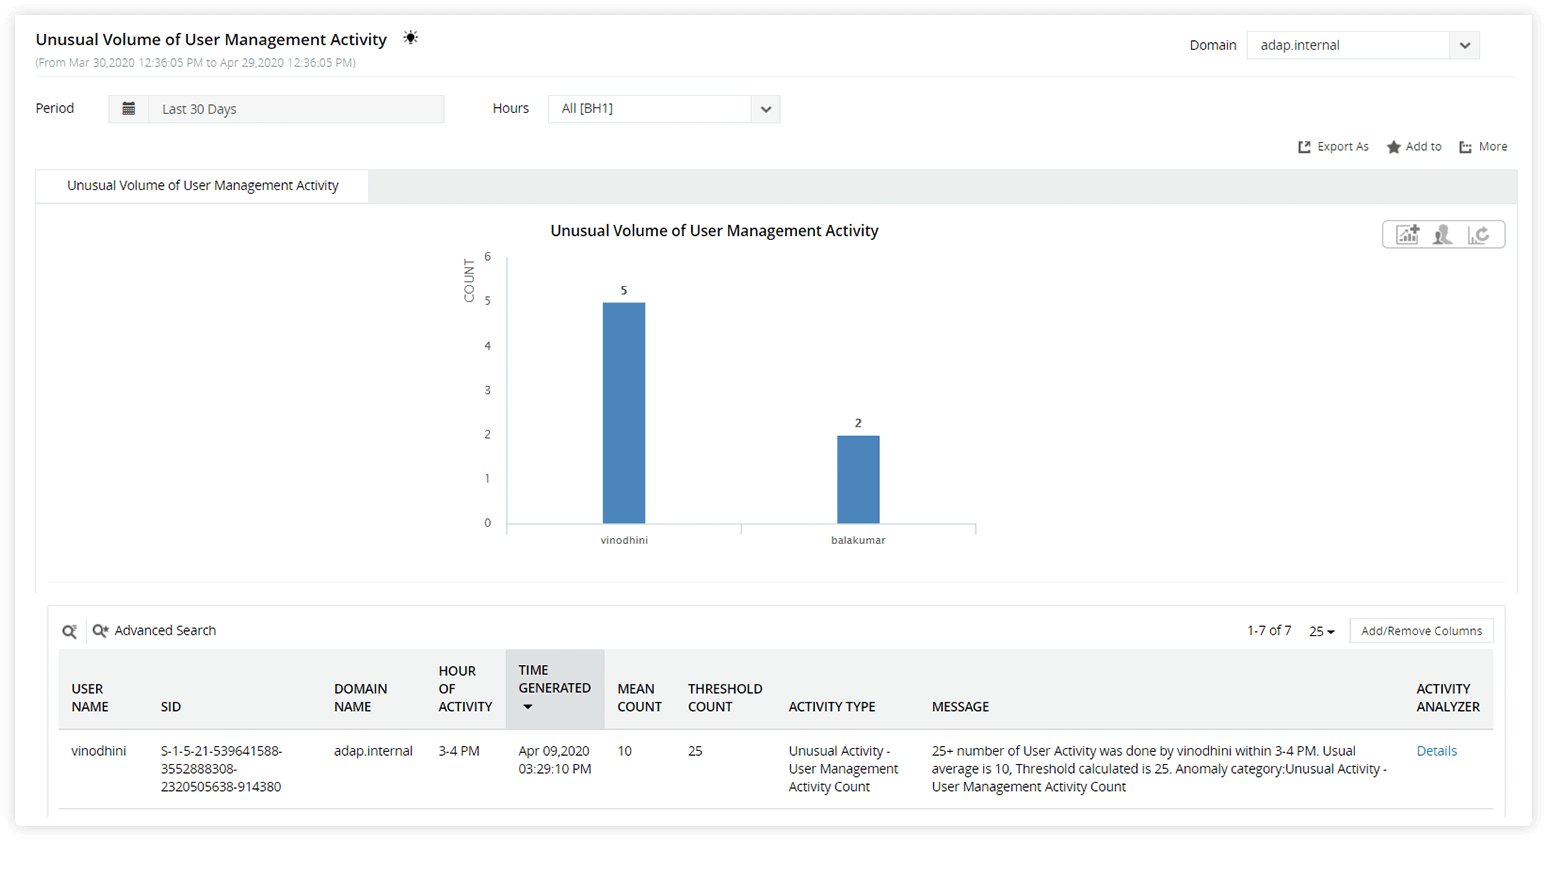Click the chart refresh icon near the graph
Image resolution: width=1548 pixels, height=872 pixels.
(1480, 234)
